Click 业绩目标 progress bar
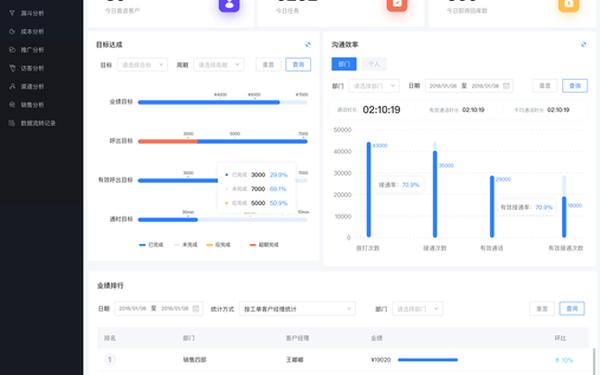 click(222, 102)
